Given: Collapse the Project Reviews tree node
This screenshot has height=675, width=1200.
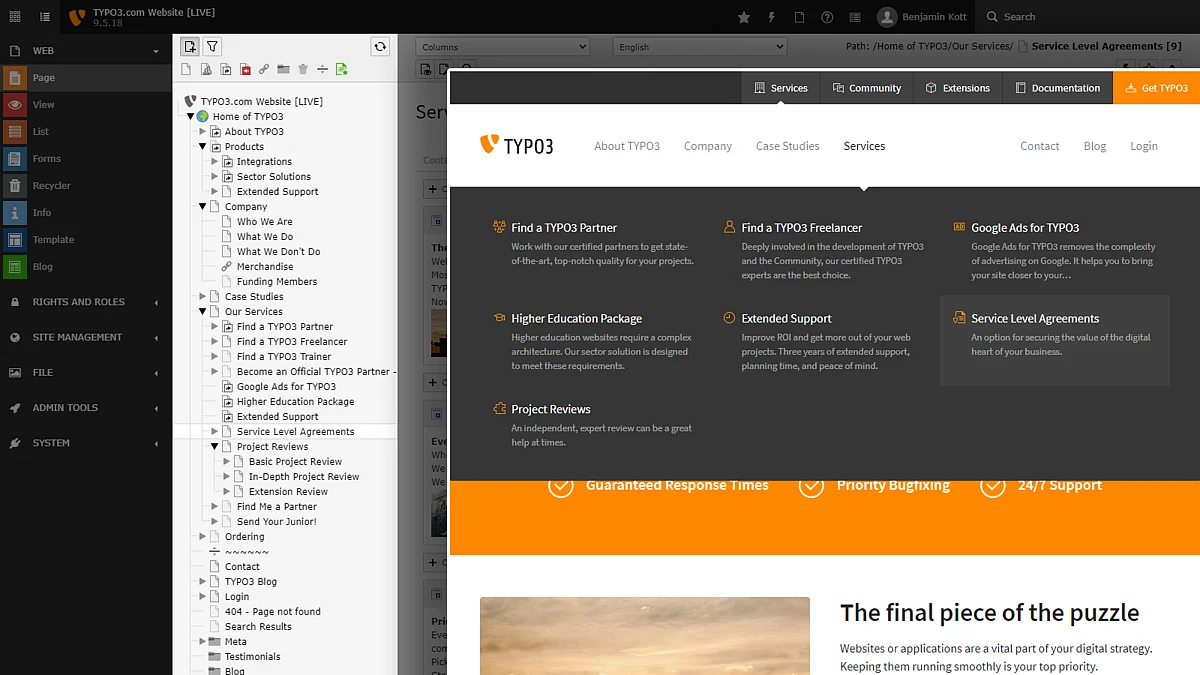Looking at the screenshot, I should [x=214, y=447].
